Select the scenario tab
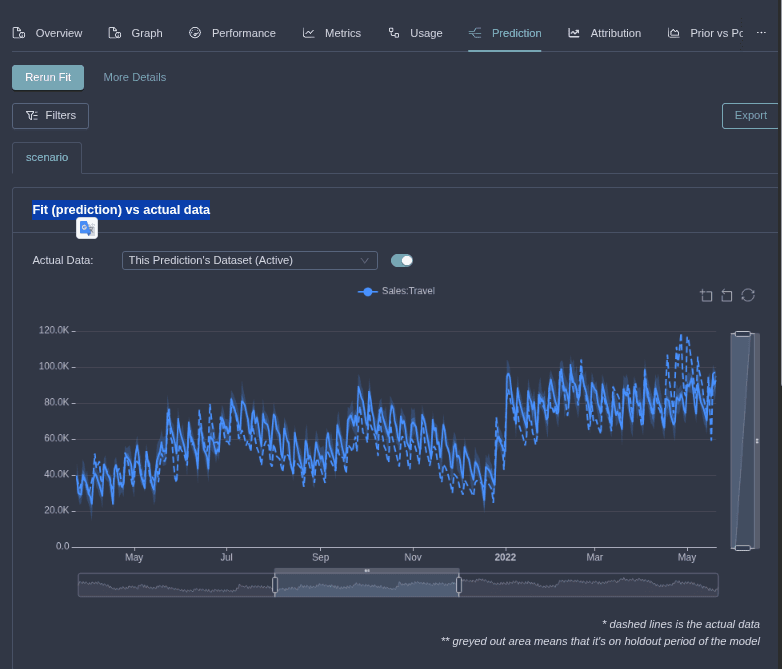 click(47, 158)
